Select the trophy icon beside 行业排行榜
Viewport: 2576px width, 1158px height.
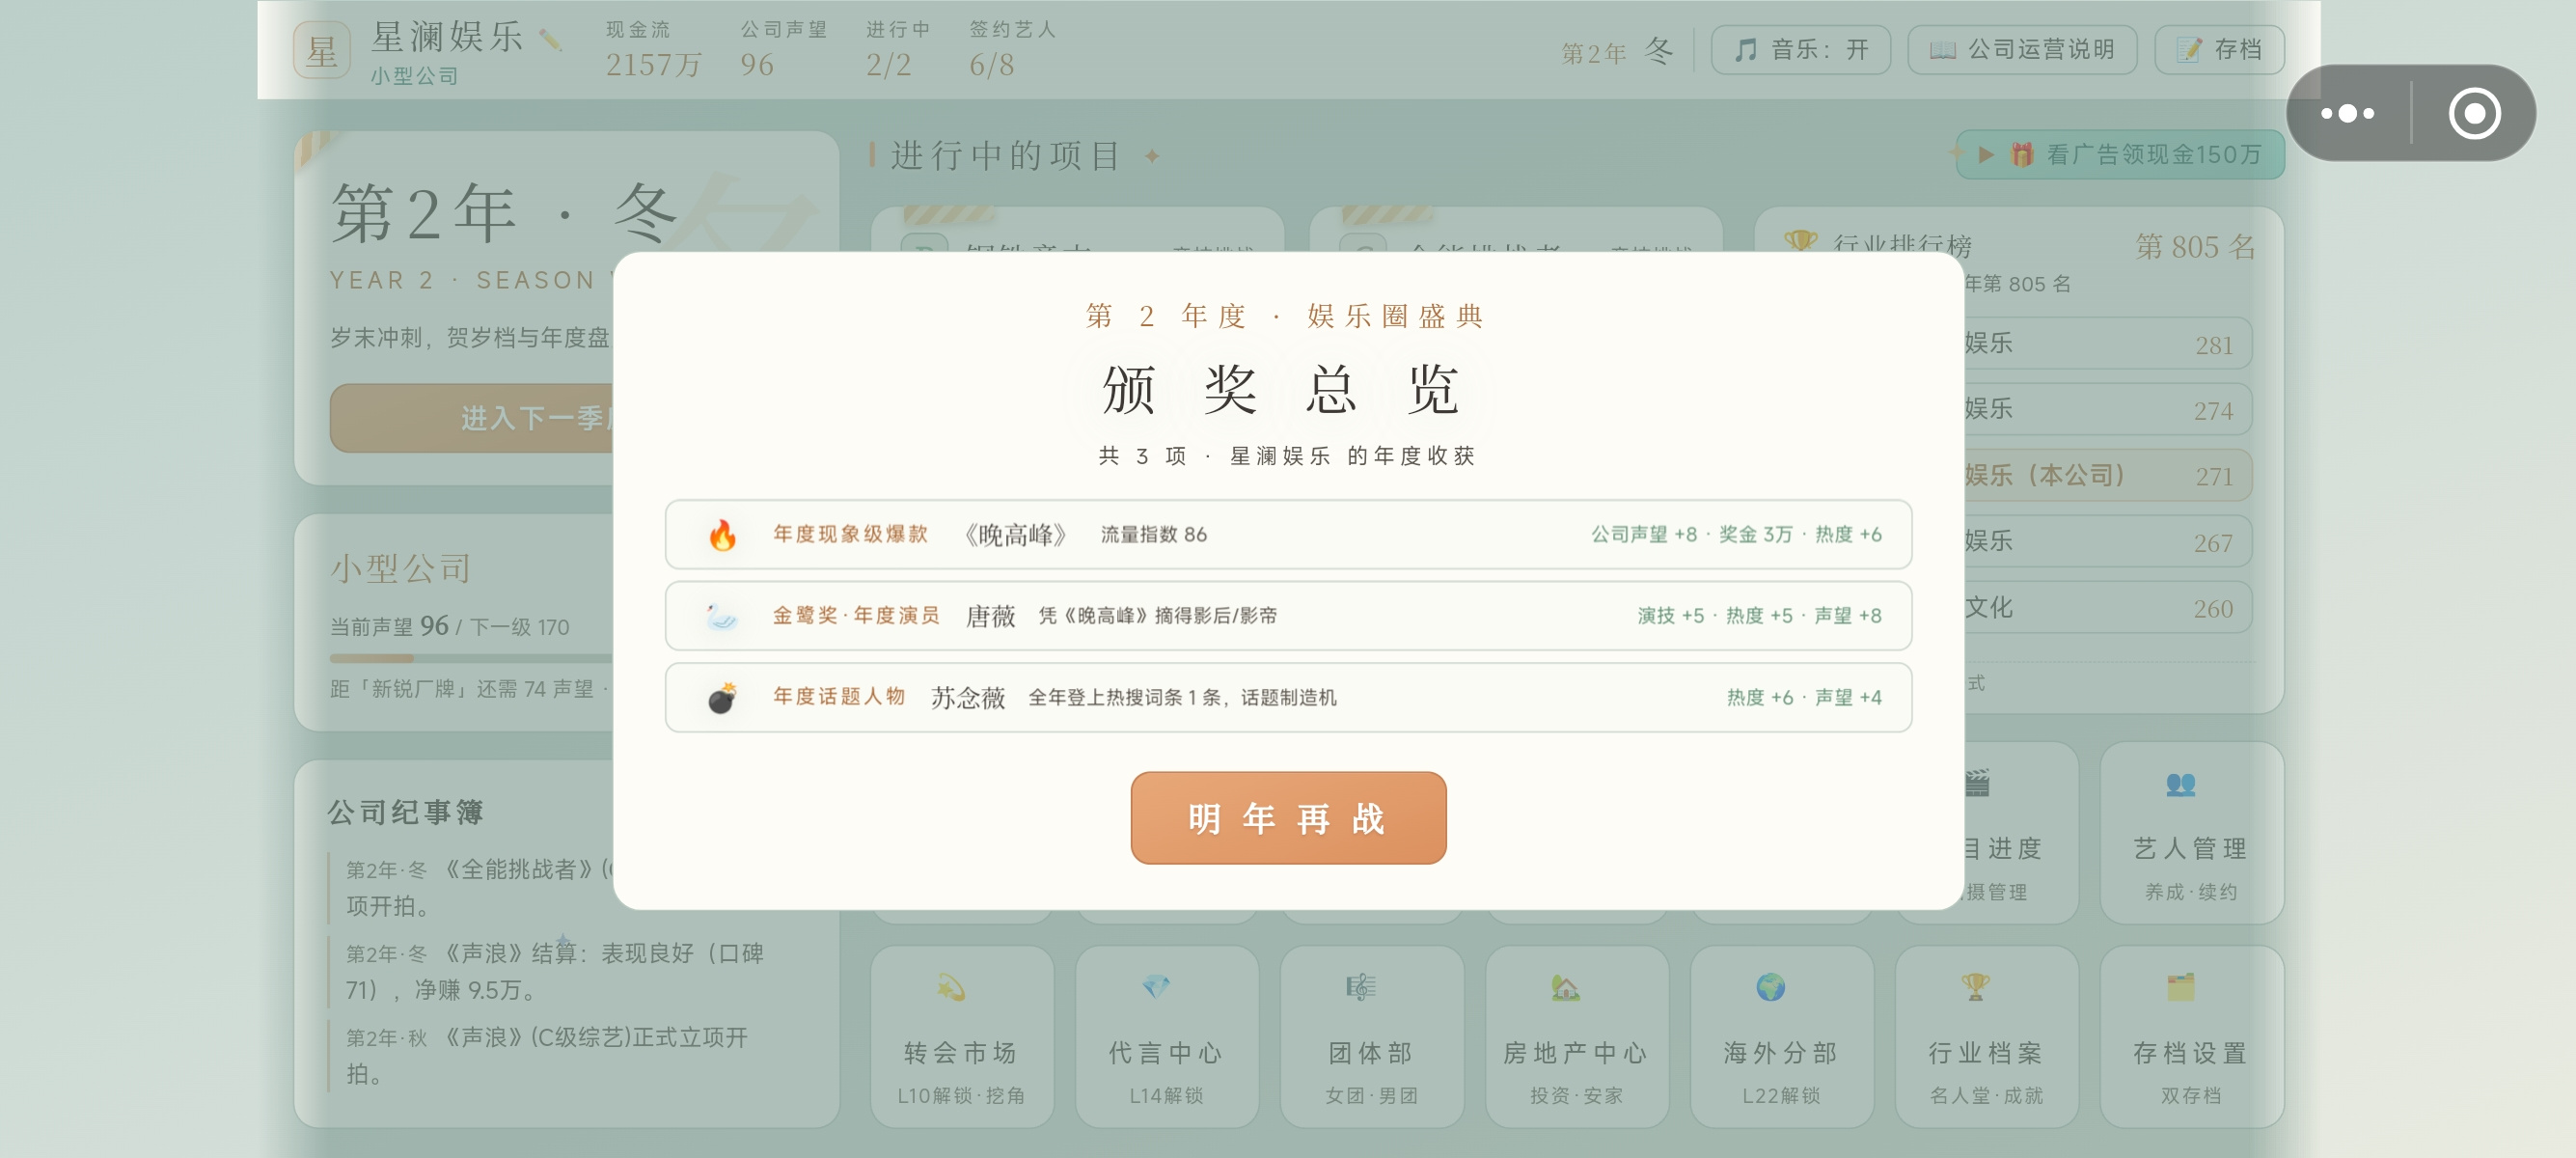click(x=1800, y=242)
